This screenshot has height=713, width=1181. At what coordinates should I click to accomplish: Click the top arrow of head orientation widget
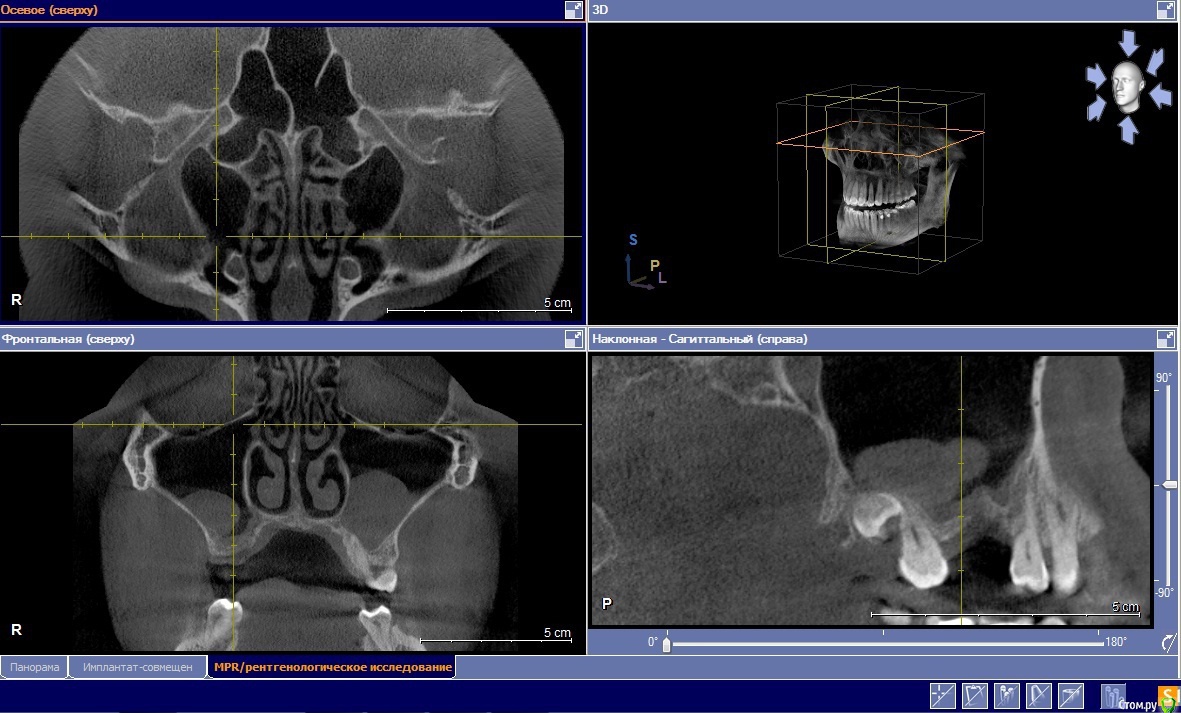(1128, 43)
